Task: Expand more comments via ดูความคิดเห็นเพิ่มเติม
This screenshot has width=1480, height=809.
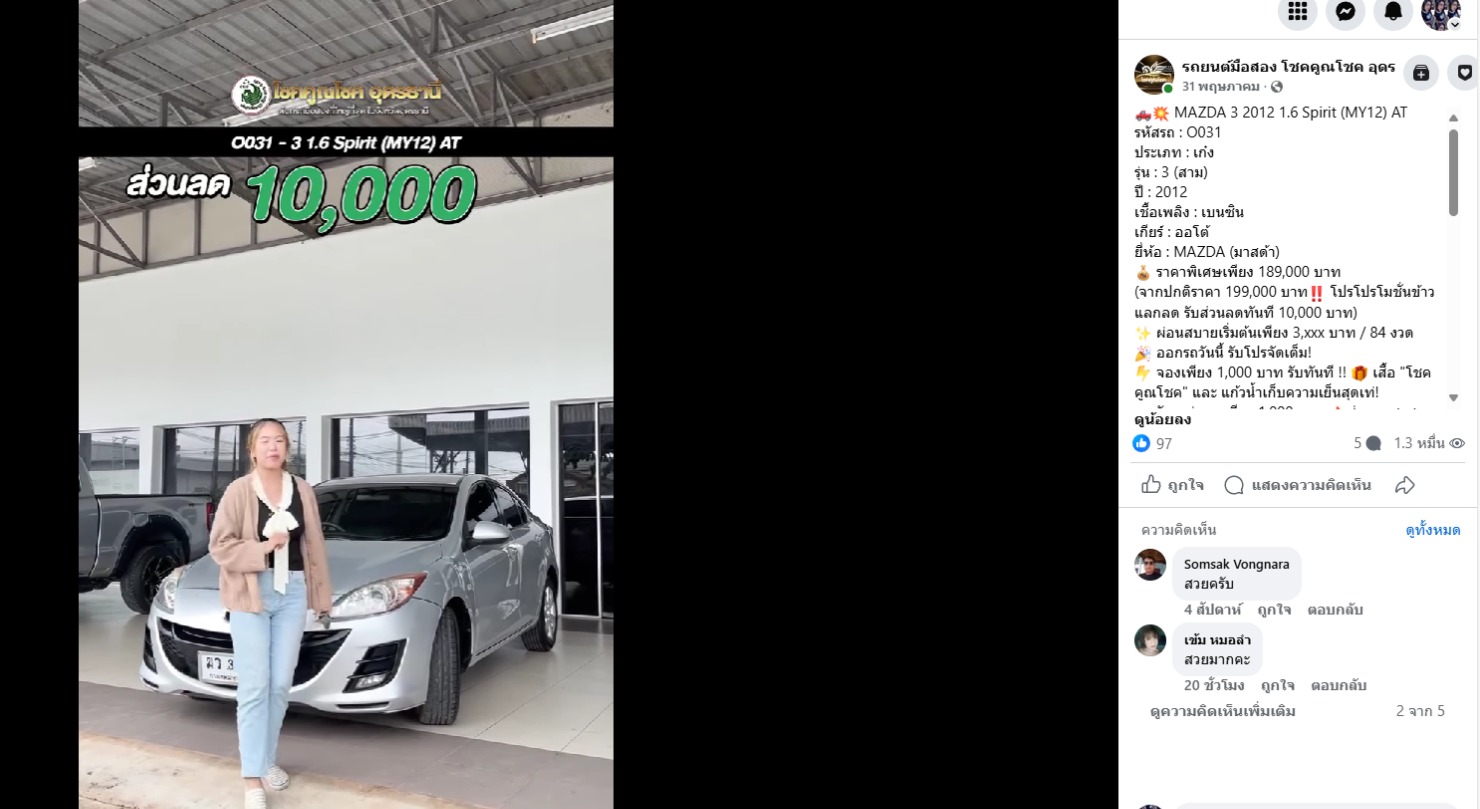Action: [1223, 711]
